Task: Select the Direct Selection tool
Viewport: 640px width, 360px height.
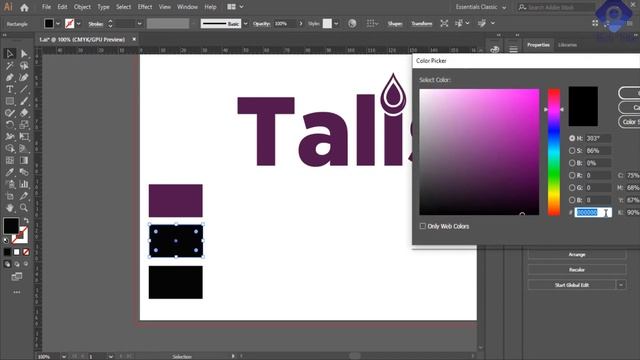Action: point(24,54)
